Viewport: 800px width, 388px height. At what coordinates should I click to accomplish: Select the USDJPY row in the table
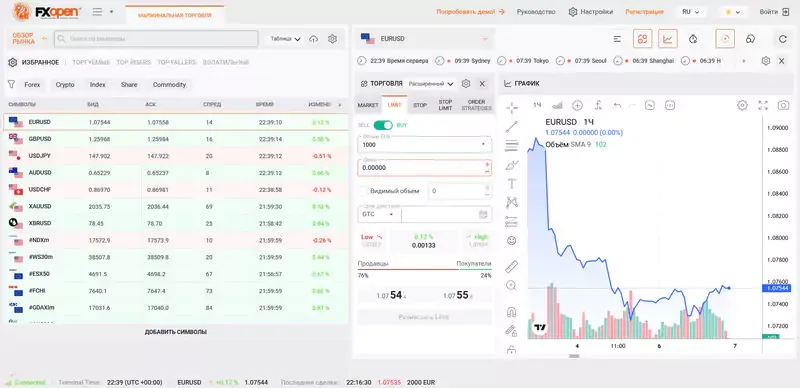coord(176,156)
